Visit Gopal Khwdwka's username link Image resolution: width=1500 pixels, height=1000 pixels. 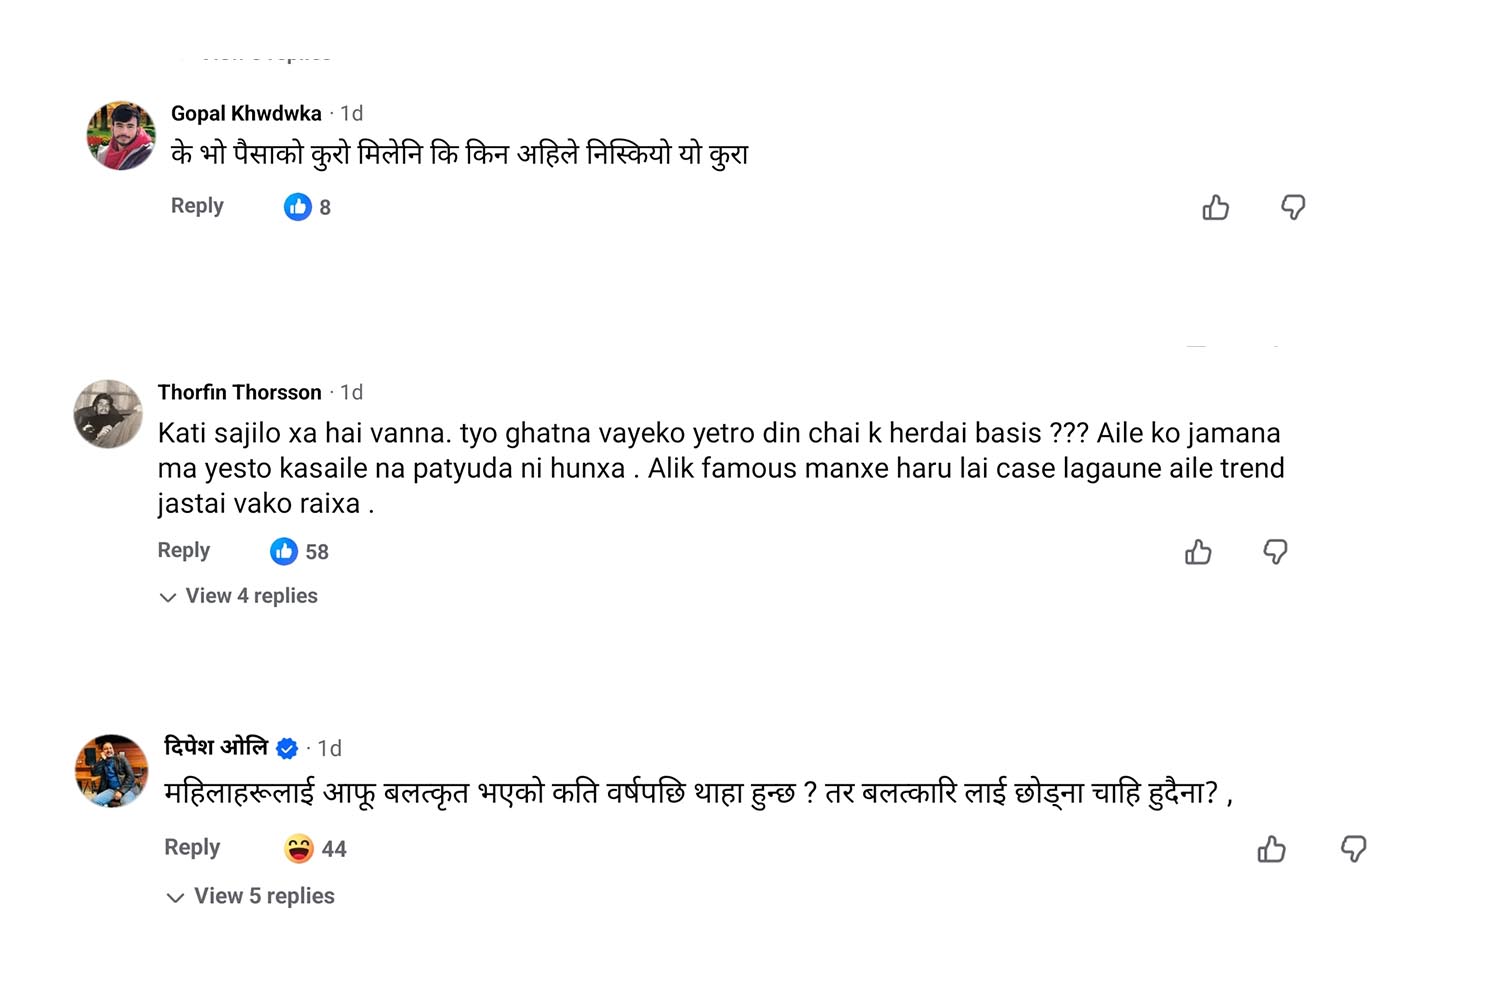[246, 113]
